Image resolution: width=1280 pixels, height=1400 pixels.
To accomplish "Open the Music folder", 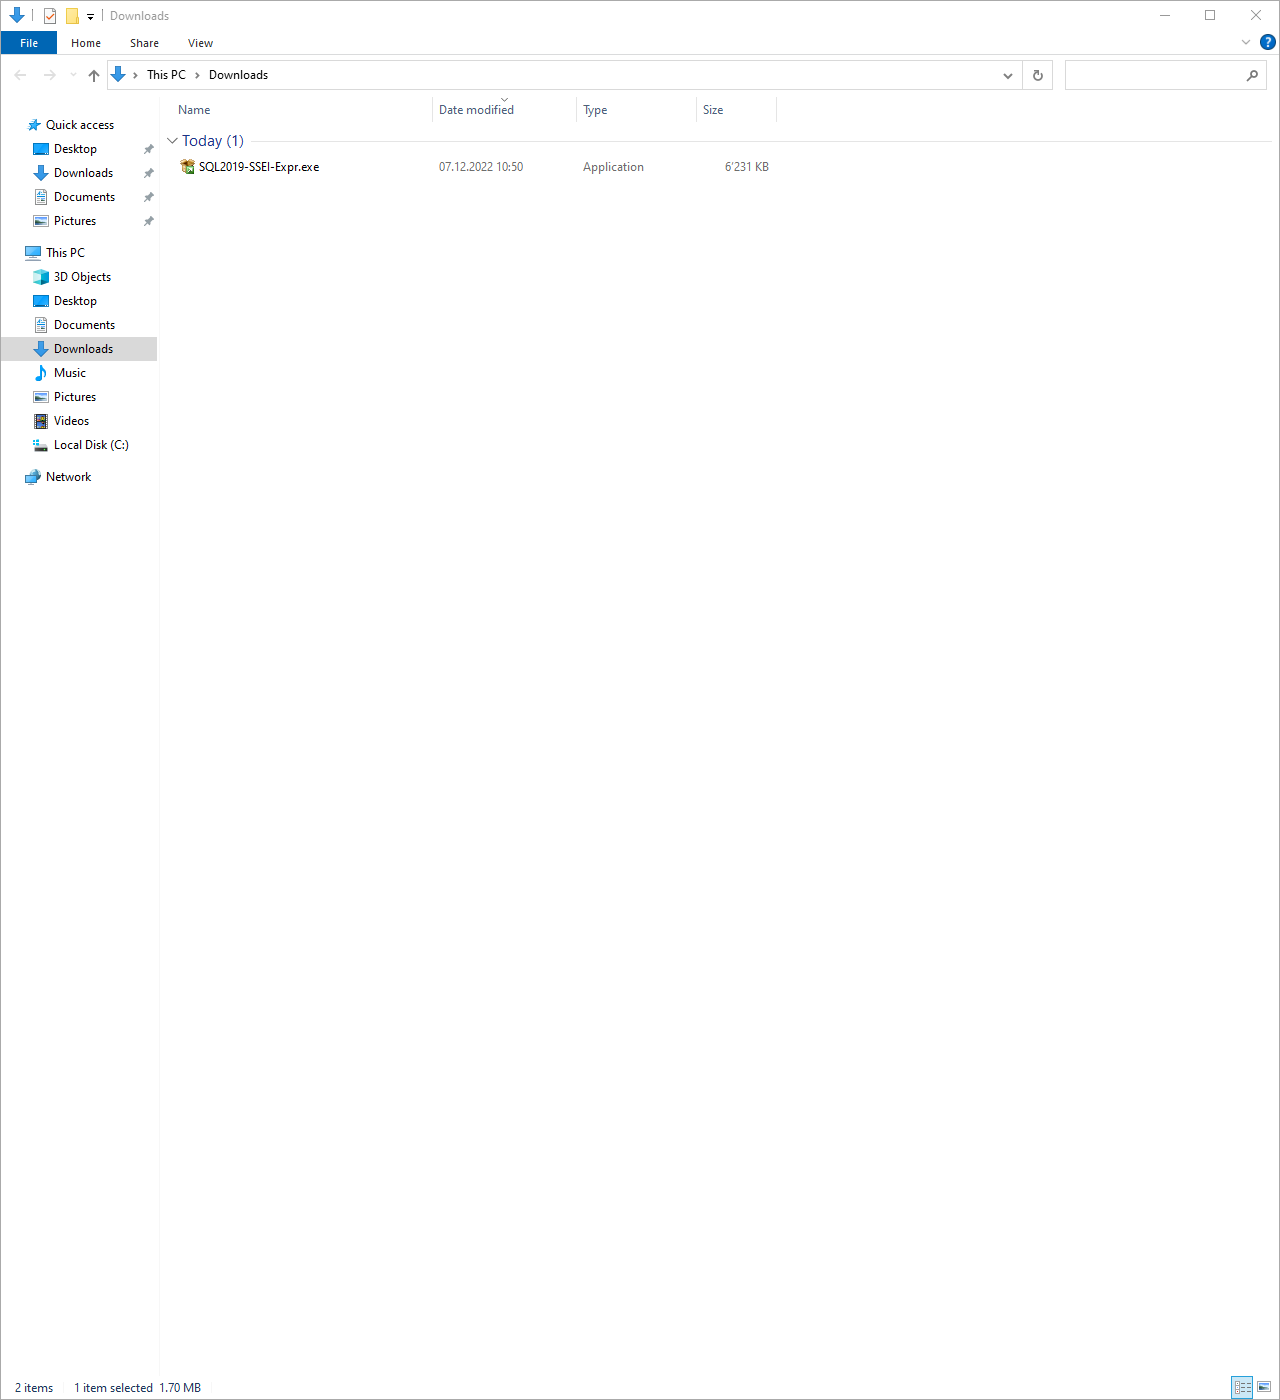I will 70,373.
